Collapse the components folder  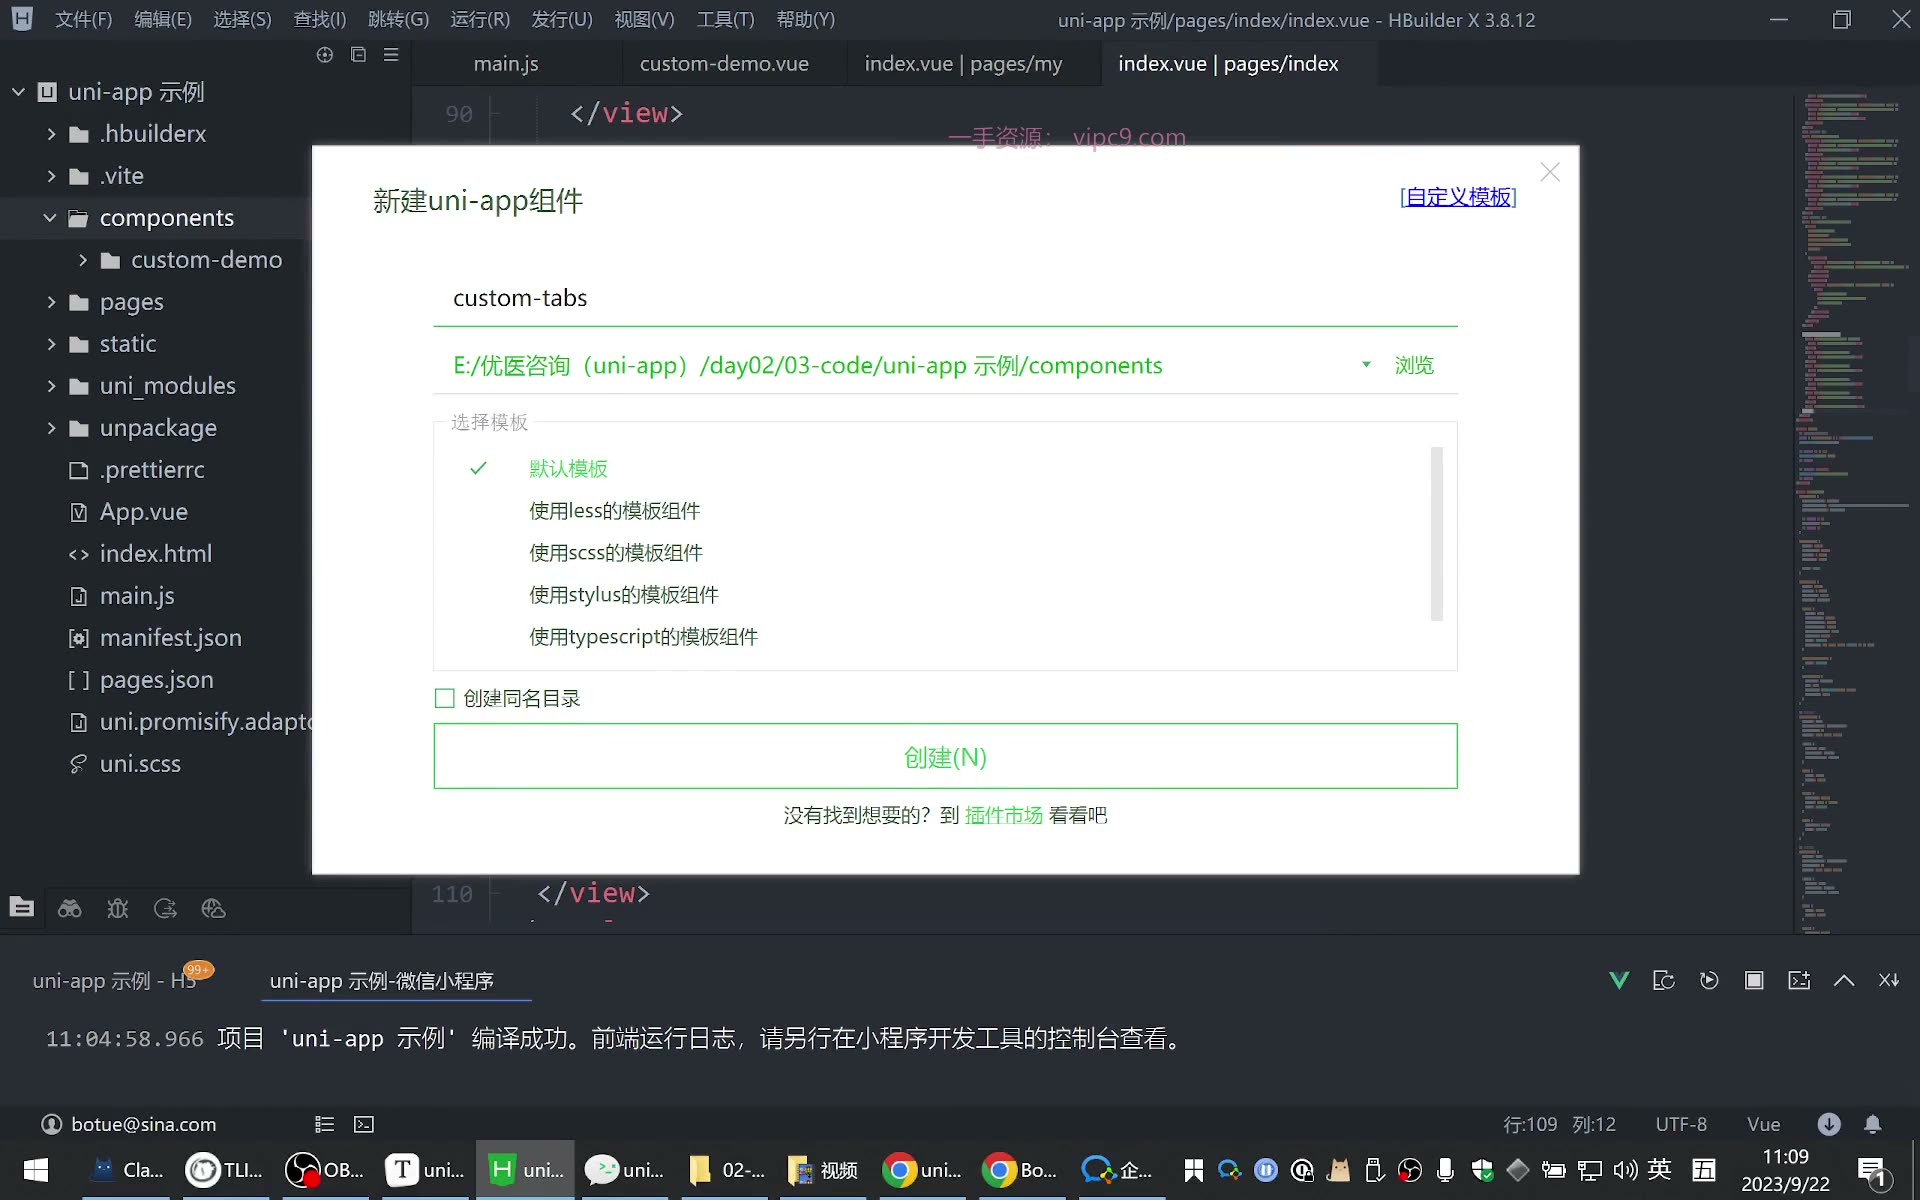(50, 218)
